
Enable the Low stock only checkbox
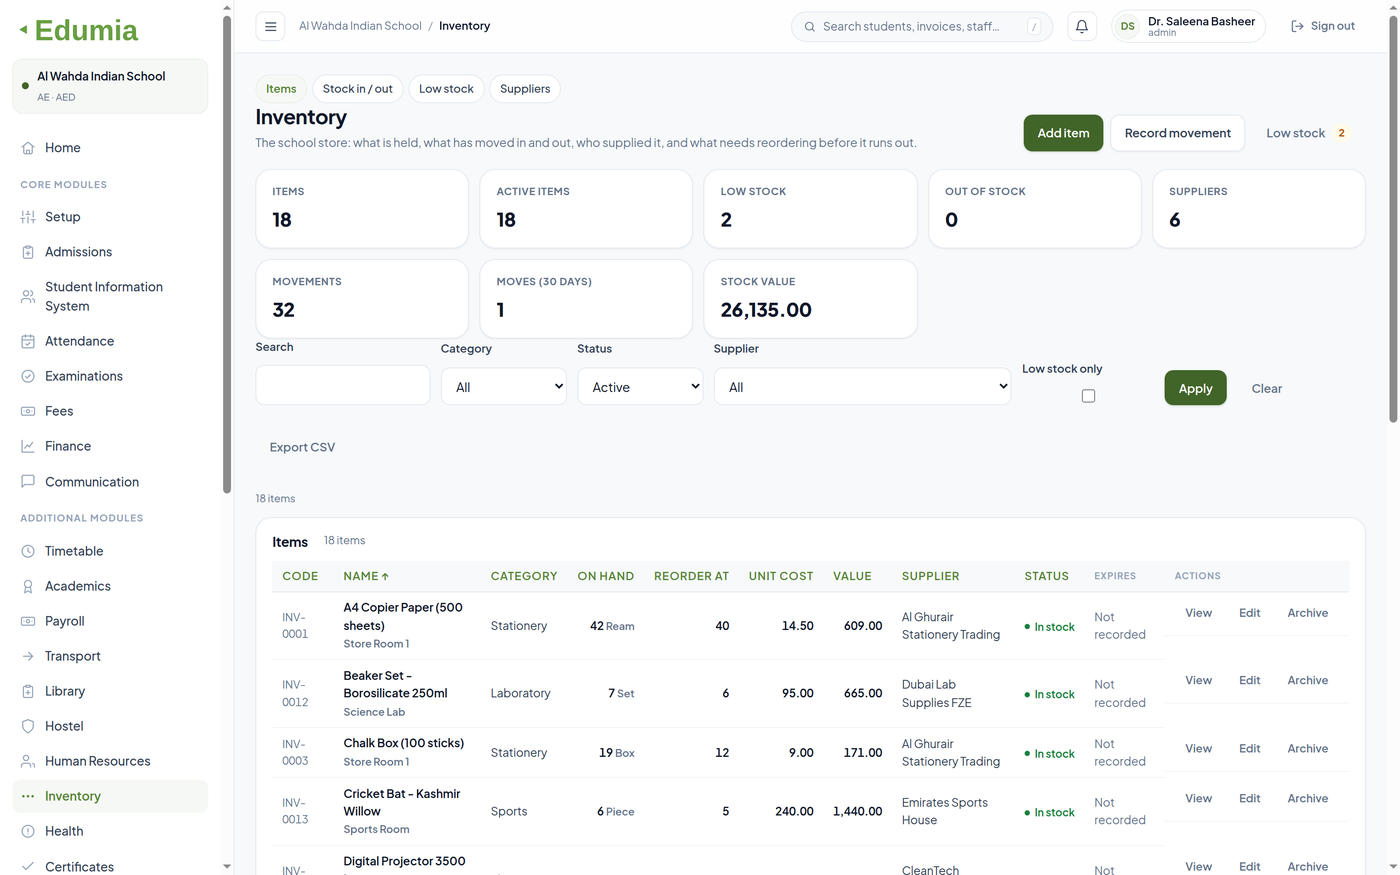tap(1088, 396)
